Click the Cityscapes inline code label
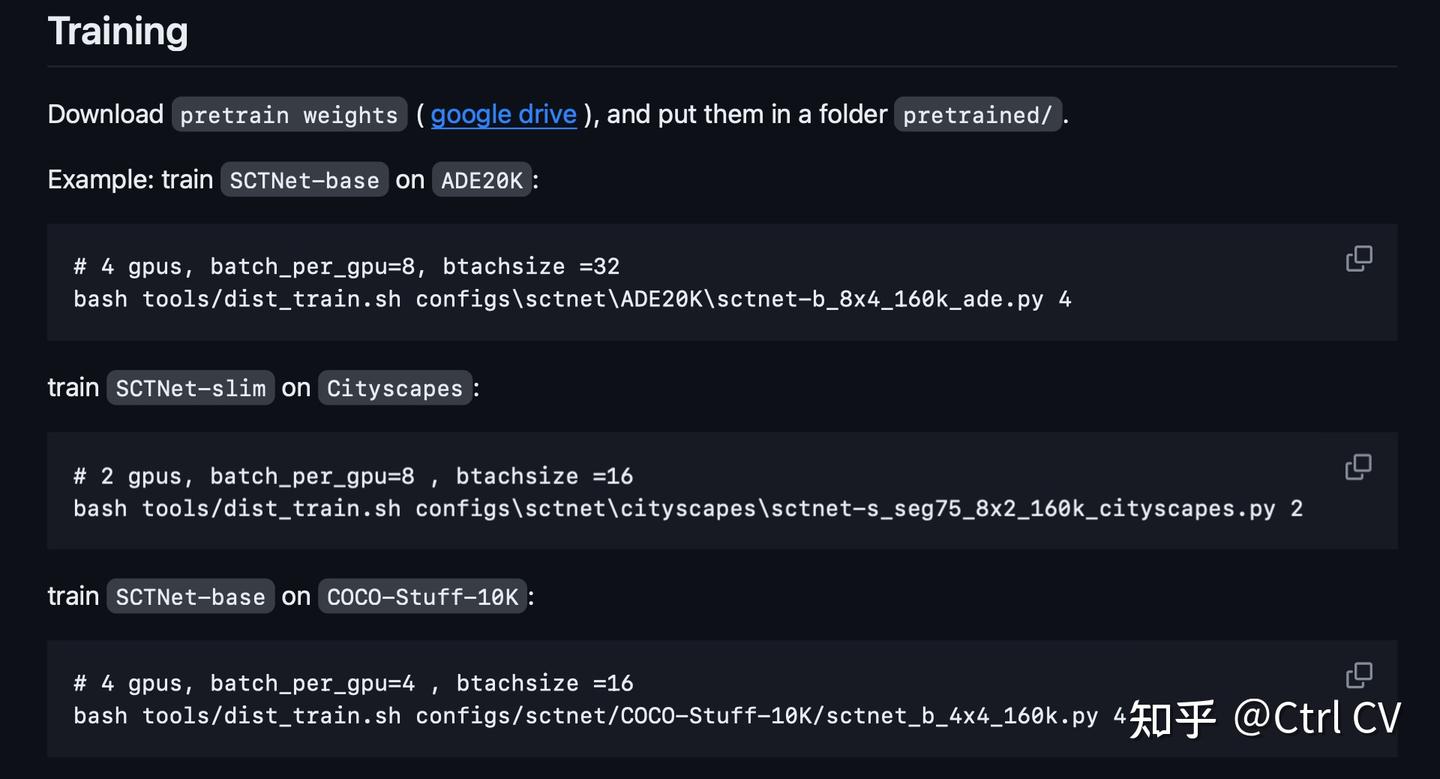This screenshot has height=779, width=1440. click(x=395, y=388)
